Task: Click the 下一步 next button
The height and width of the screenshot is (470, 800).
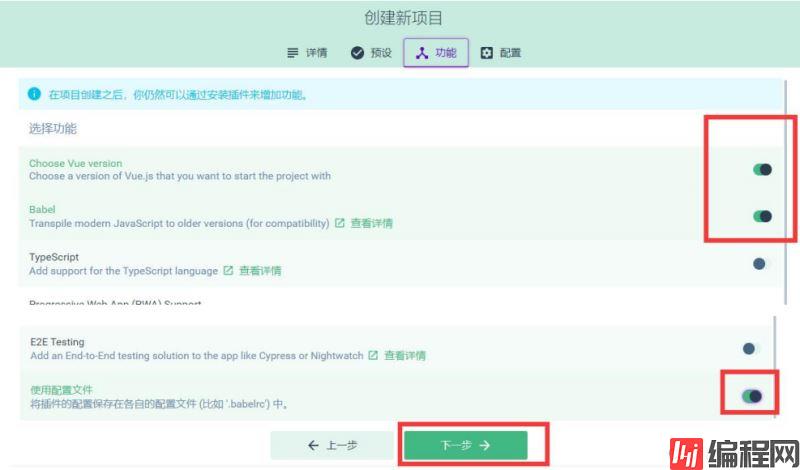Action: click(x=465, y=446)
